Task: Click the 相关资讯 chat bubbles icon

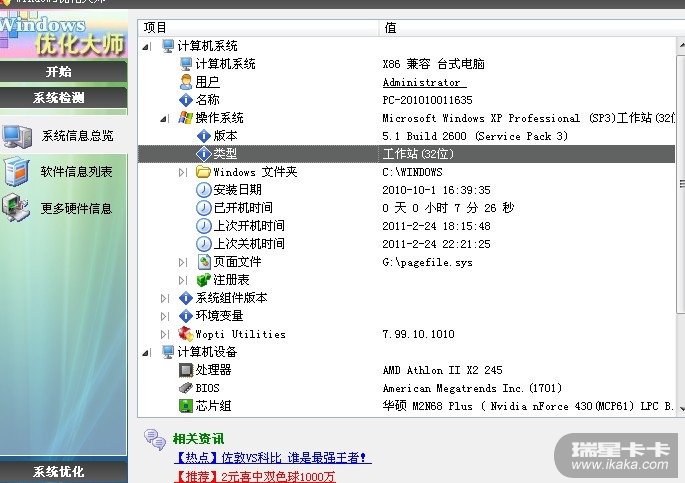Action: (x=155, y=439)
